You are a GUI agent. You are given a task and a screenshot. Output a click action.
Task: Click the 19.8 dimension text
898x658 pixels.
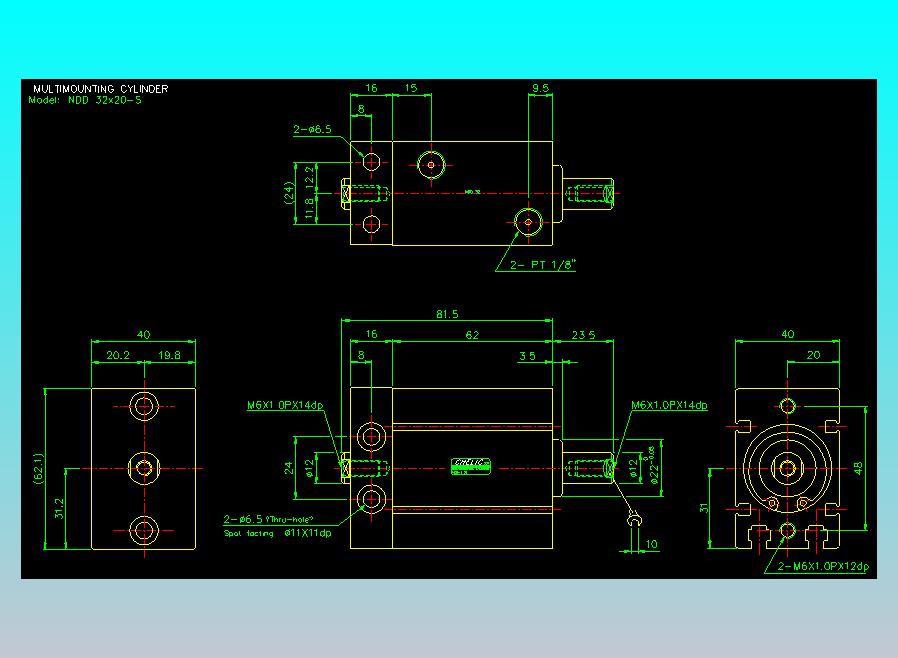[170, 355]
